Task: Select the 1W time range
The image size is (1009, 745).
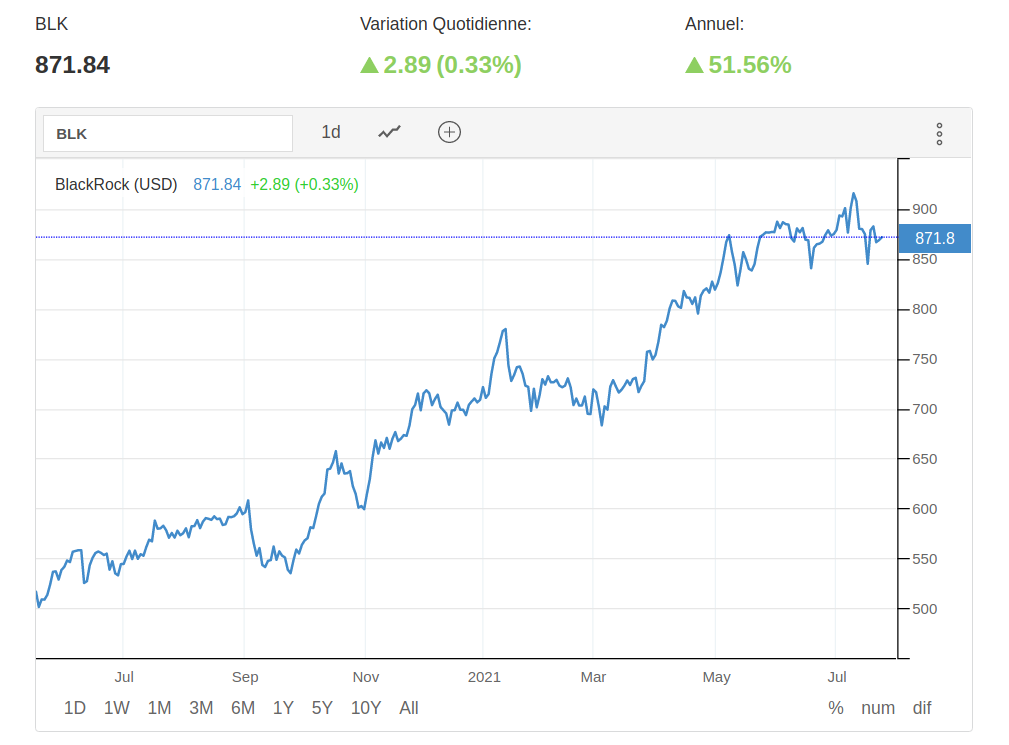Action: [117, 708]
